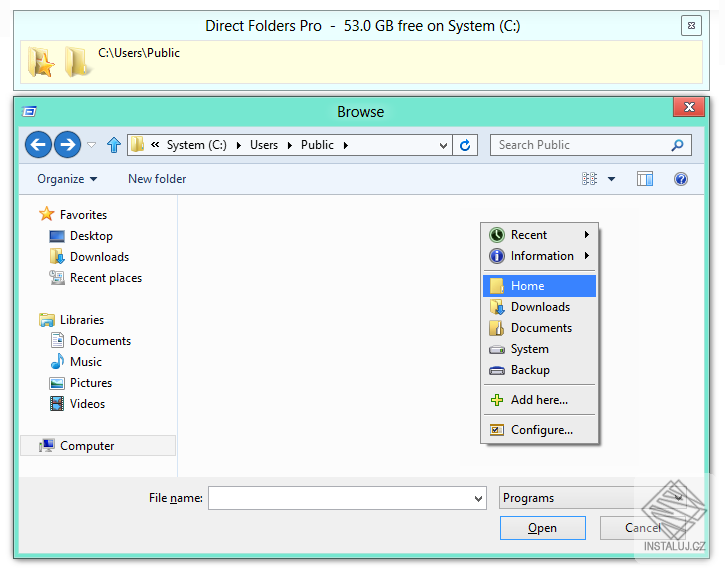Screen dimensions: 725x573
Task: Click System (C:) in the address path
Action: click(x=197, y=145)
